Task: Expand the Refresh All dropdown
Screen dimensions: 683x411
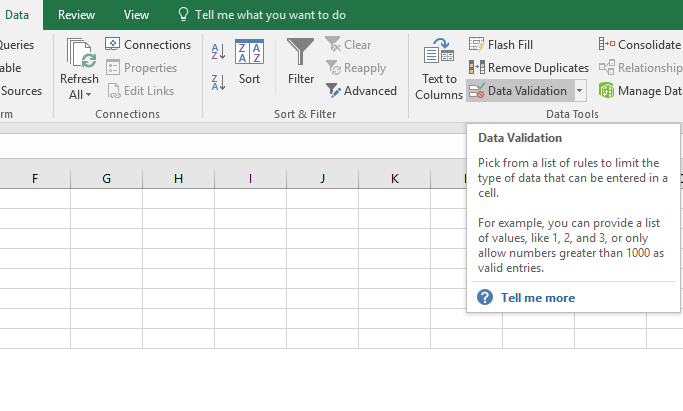Action: (x=79, y=94)
